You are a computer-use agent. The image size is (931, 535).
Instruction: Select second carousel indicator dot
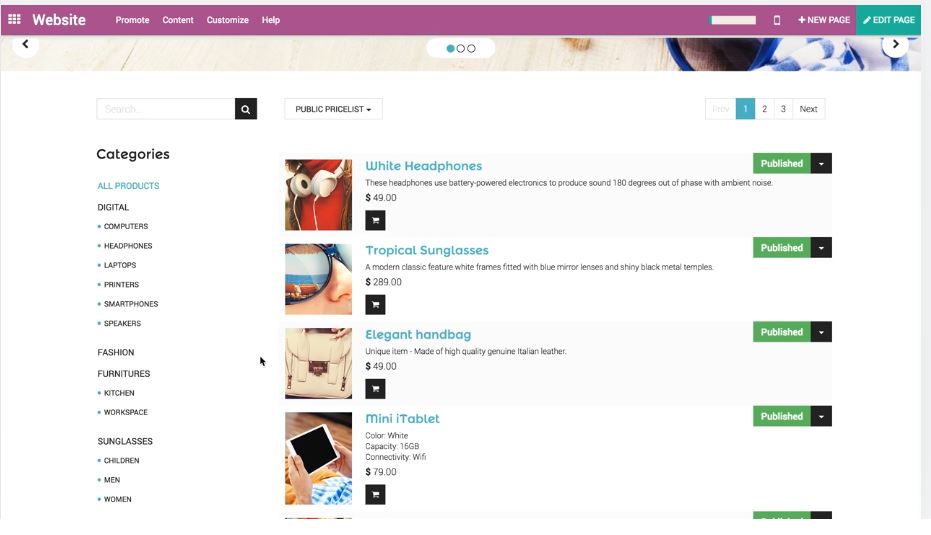click(461, 49)
